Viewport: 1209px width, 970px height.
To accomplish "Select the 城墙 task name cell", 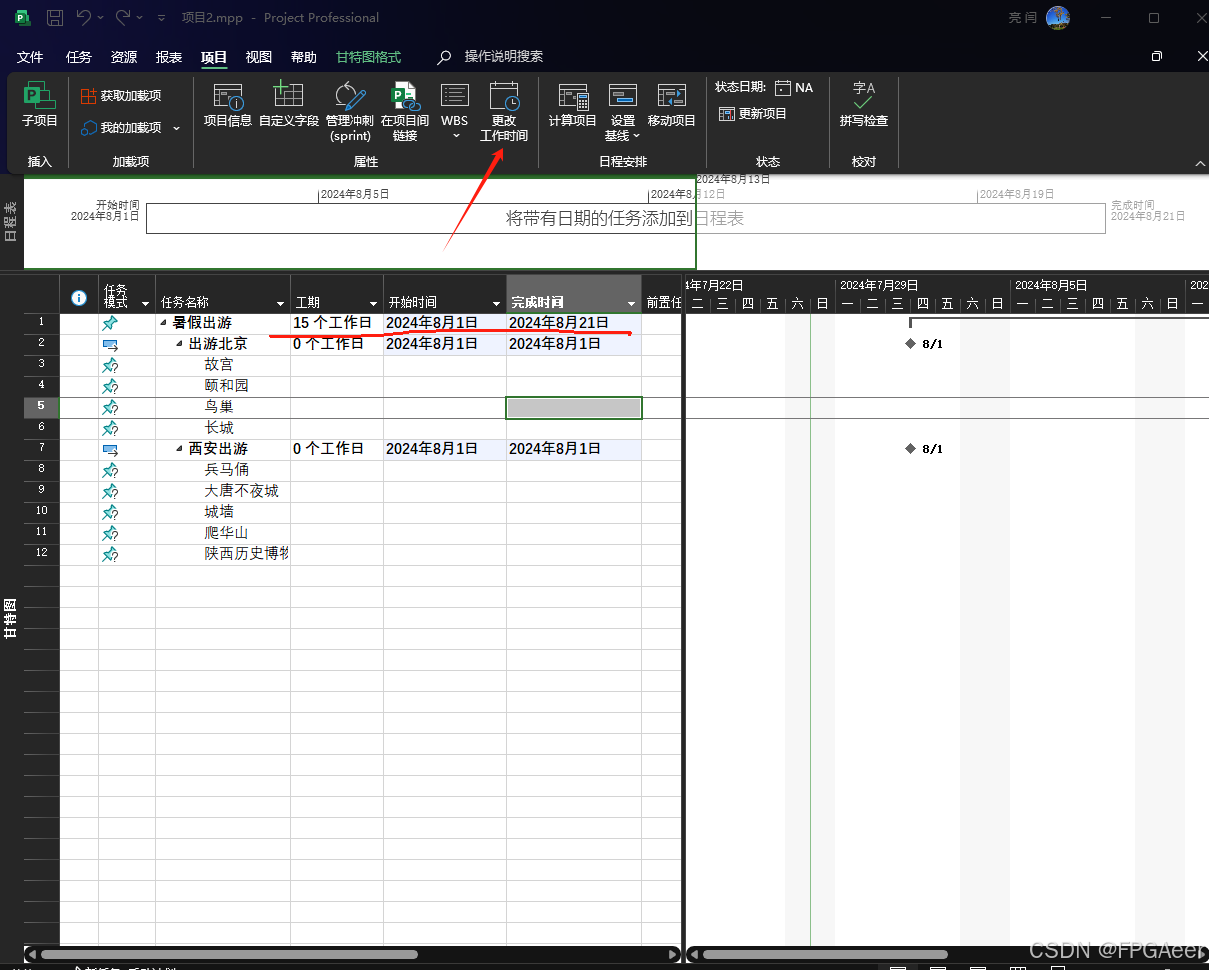I will pos(223,512).
